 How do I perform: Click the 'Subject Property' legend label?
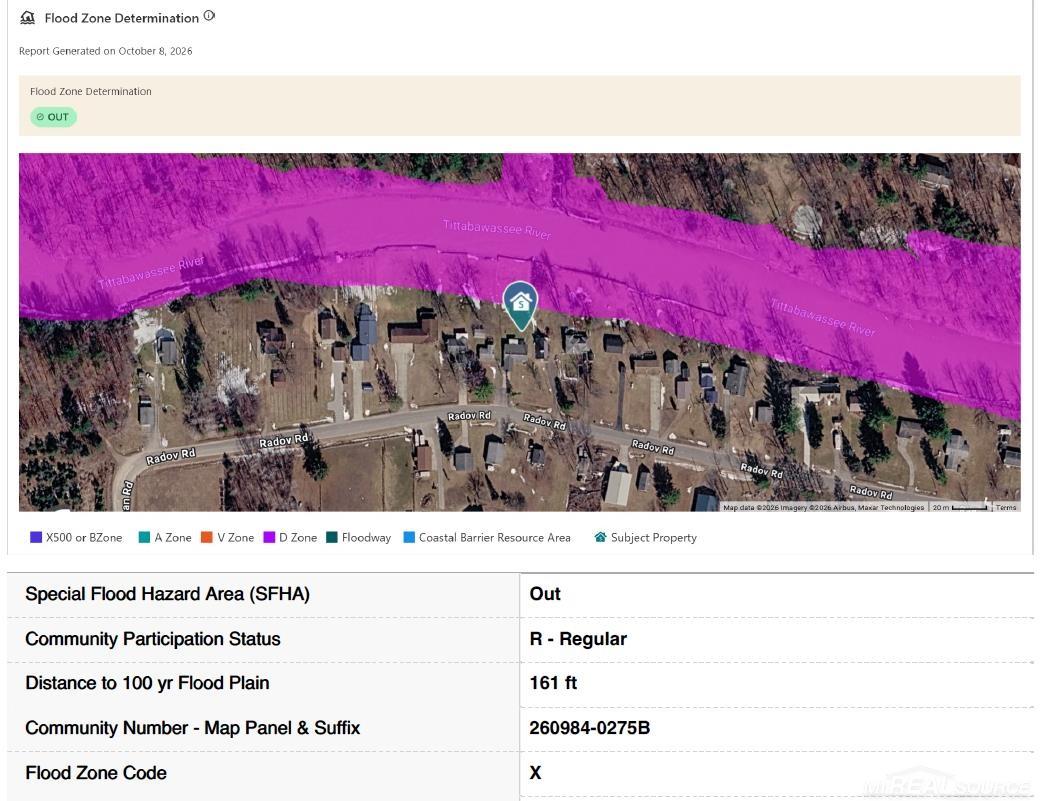point(654,537)
